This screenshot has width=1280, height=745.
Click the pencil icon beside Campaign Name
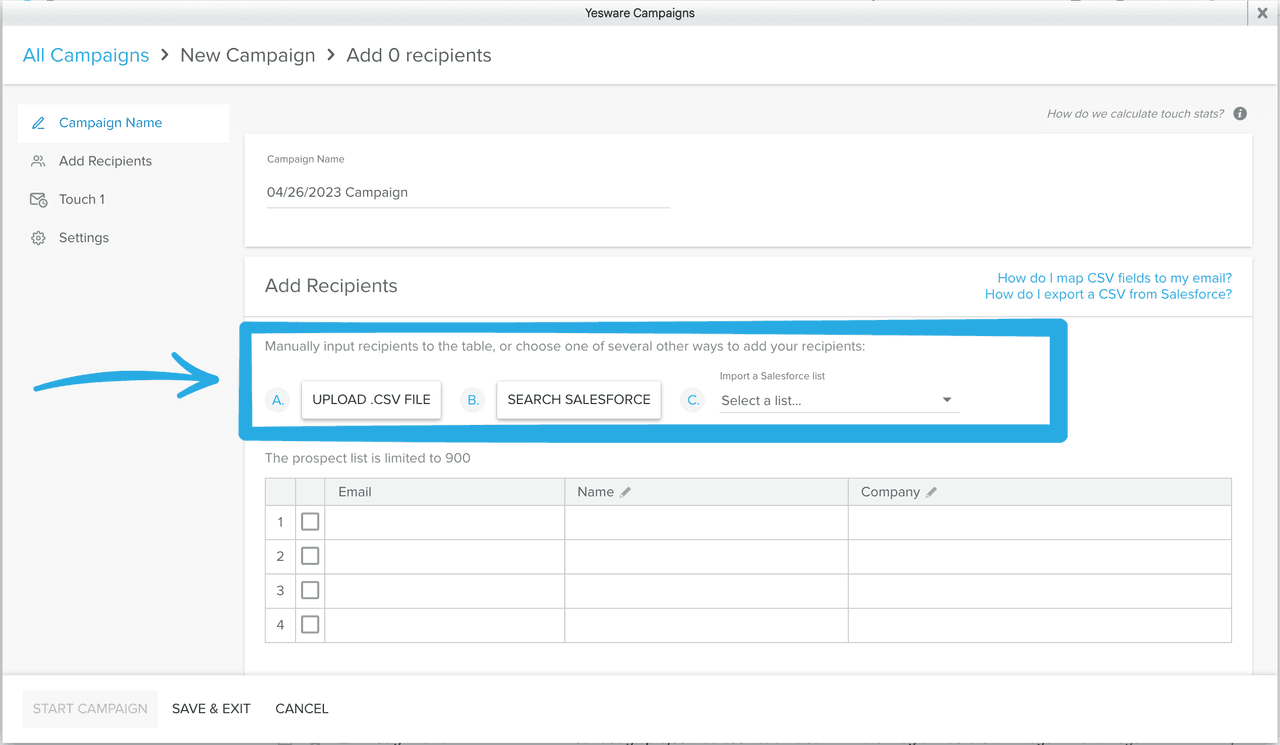click(38, 123)
